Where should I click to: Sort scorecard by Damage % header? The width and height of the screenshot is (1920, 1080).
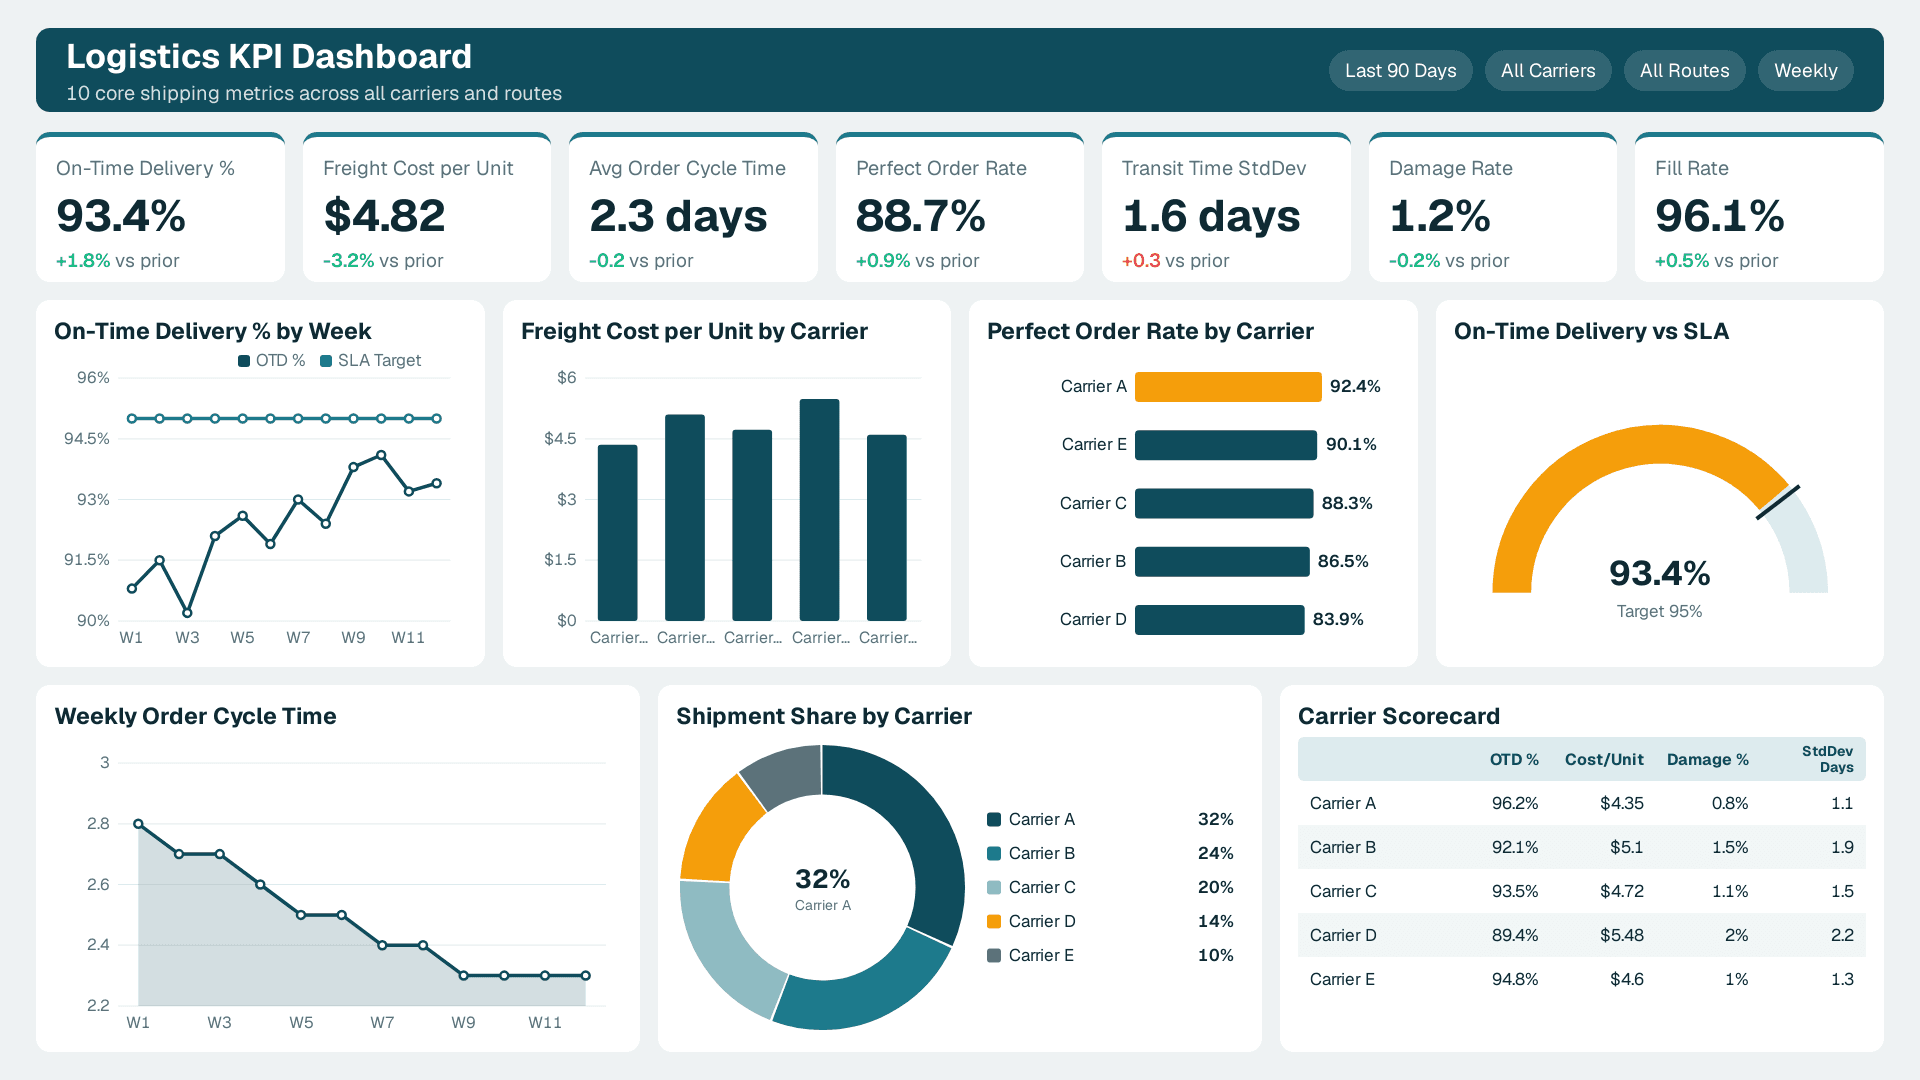[1707, 760]
